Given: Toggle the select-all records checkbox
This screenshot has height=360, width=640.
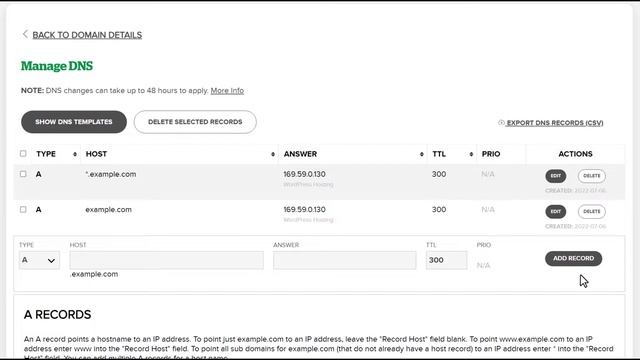Looking at the screenshot, I should pos(23,153).
